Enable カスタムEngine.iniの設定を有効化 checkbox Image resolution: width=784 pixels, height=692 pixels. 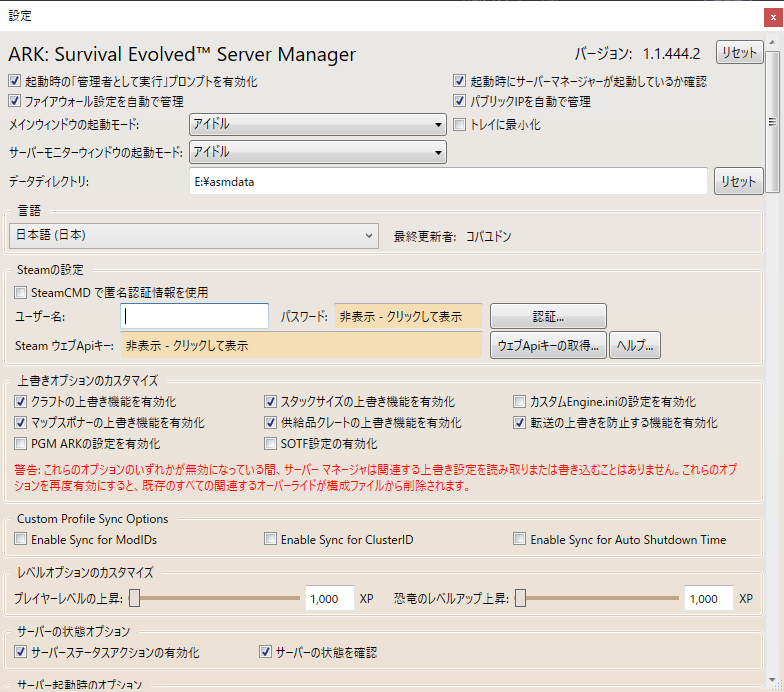(520, 402)
